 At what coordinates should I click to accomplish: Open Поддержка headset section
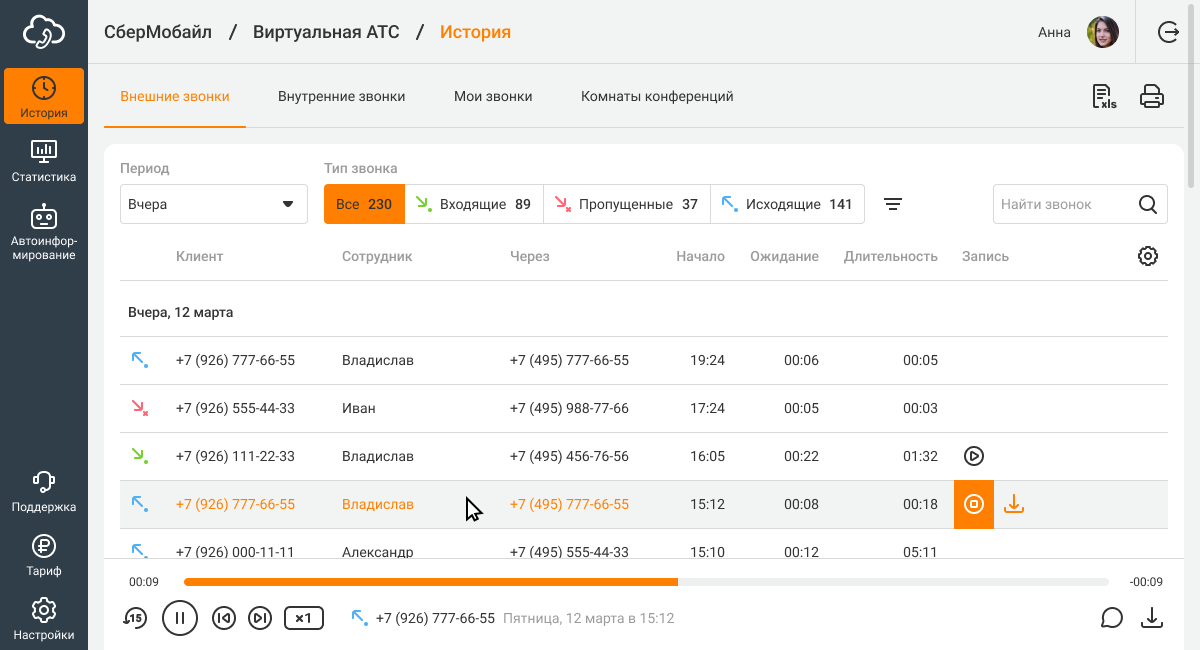44,492
